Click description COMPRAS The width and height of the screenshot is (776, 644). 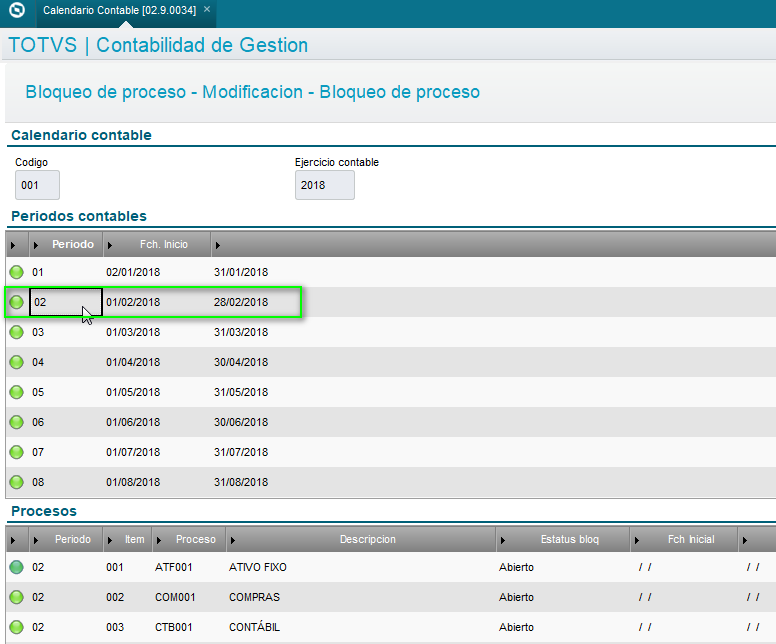[x=254, y=597]
